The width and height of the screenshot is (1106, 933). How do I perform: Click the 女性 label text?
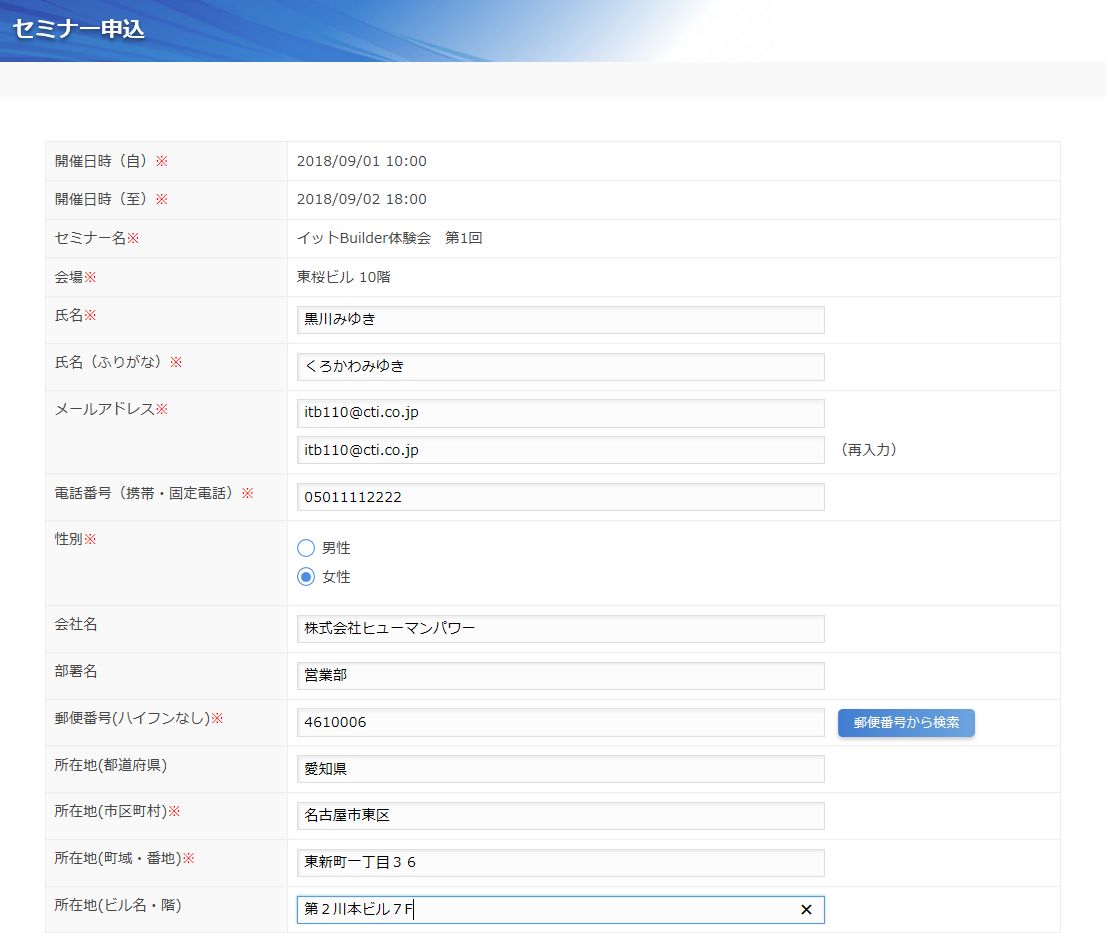pyautogui.click(x=336, y=577)
